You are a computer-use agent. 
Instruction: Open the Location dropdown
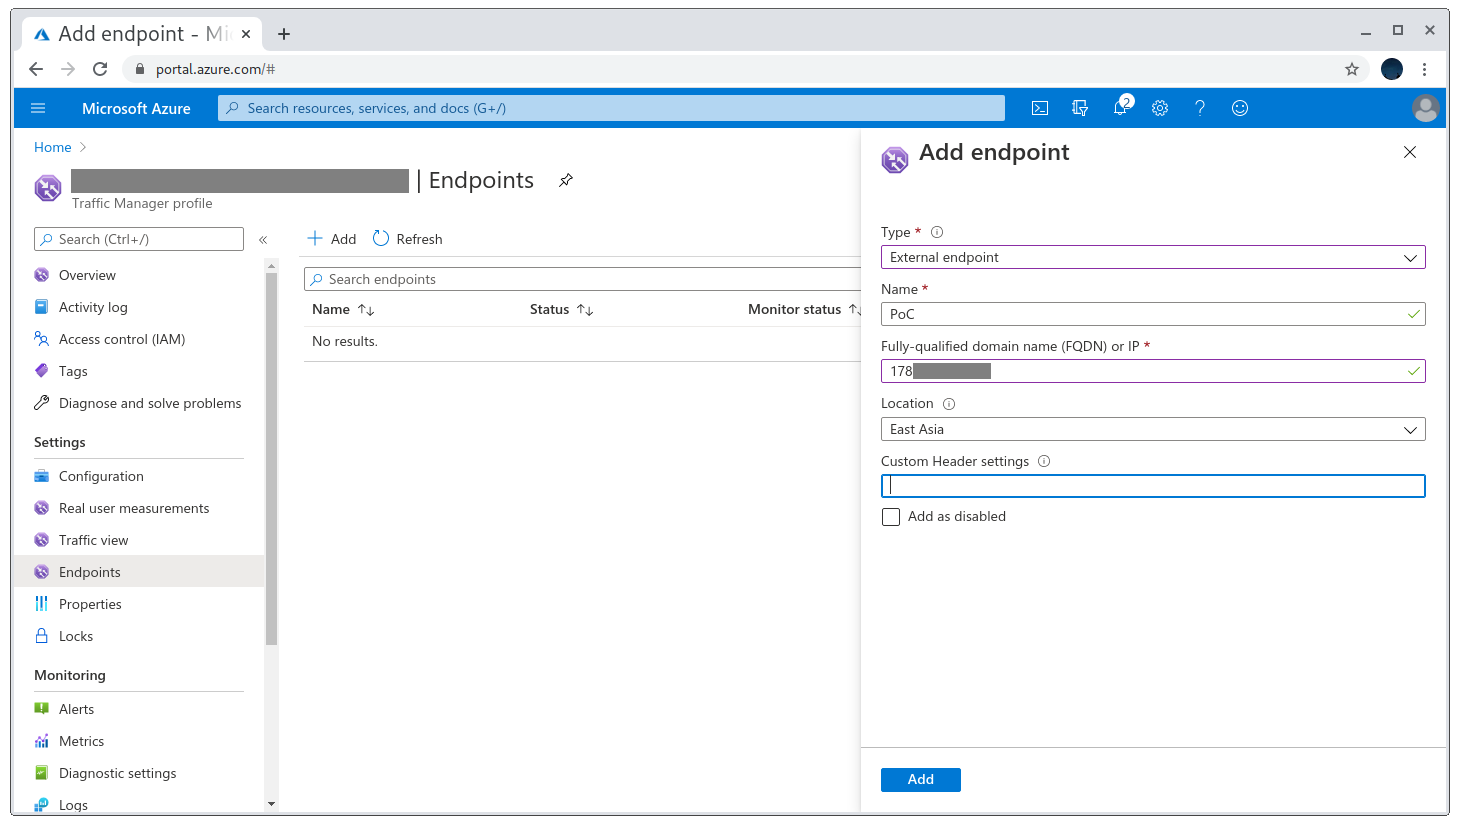1153,430
